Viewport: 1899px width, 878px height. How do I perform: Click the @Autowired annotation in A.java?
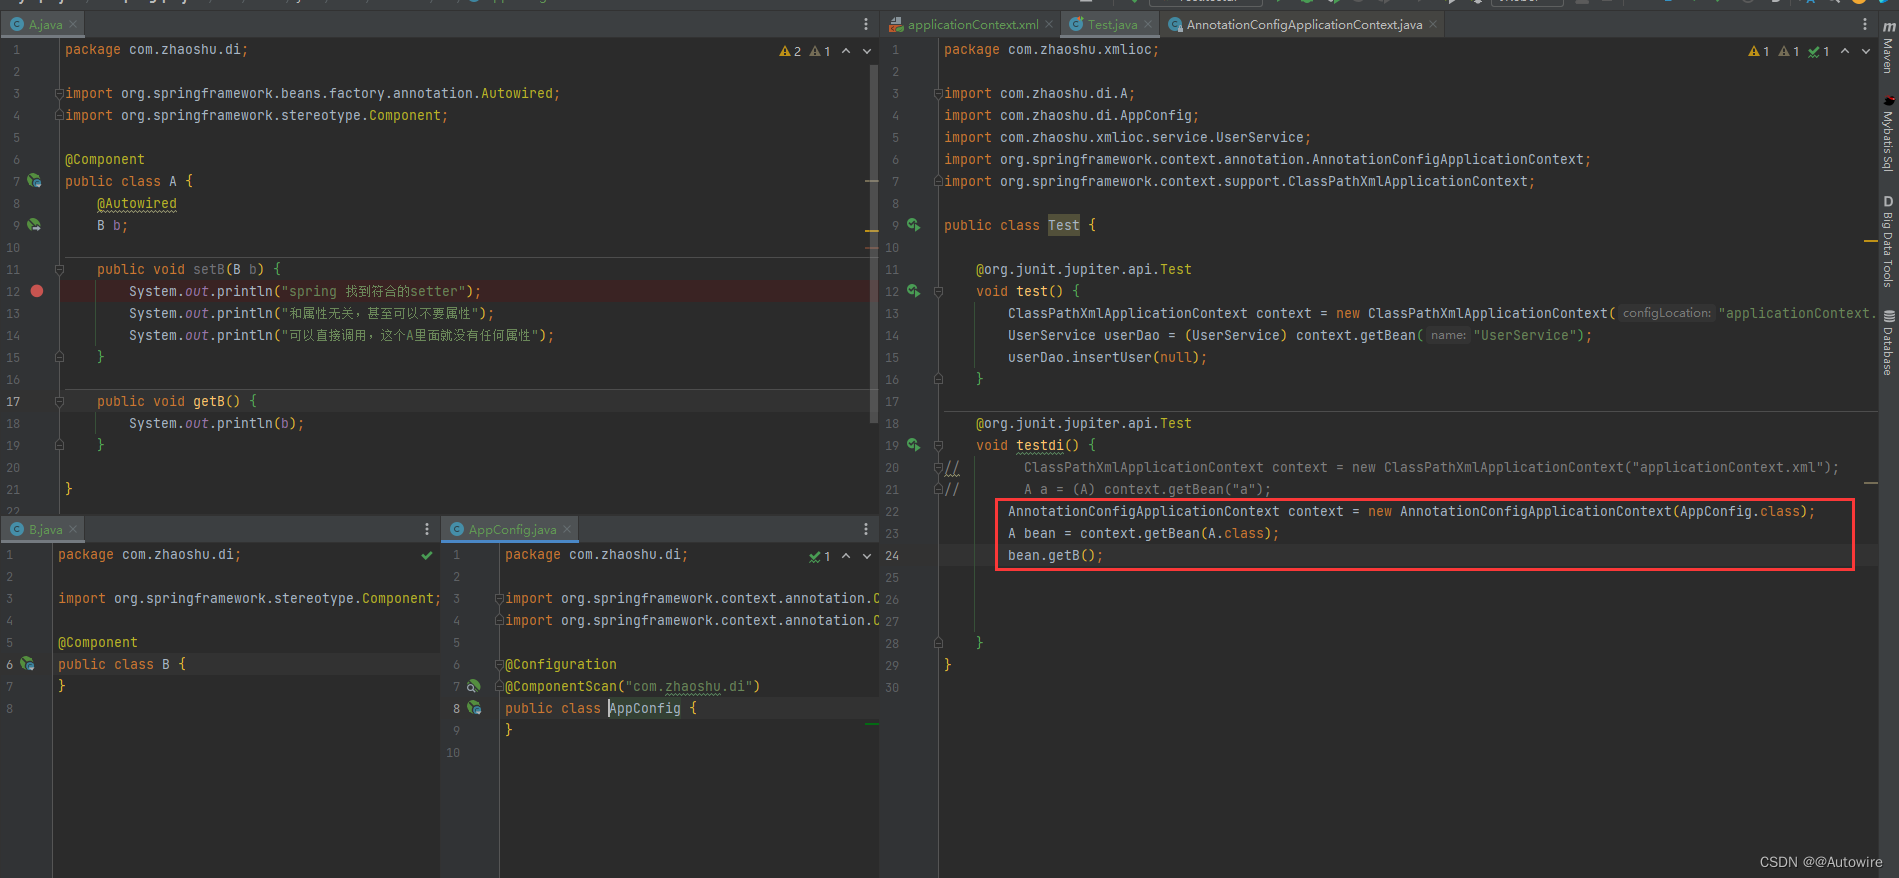[137, 203]
